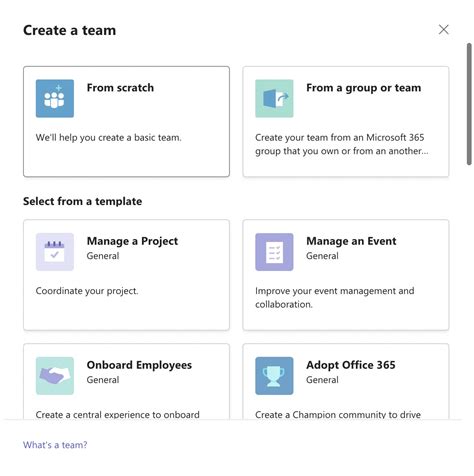Click the Onboard Employees handshake icon
The width and height of the screenshot is (474, 476).
[55, 376]
